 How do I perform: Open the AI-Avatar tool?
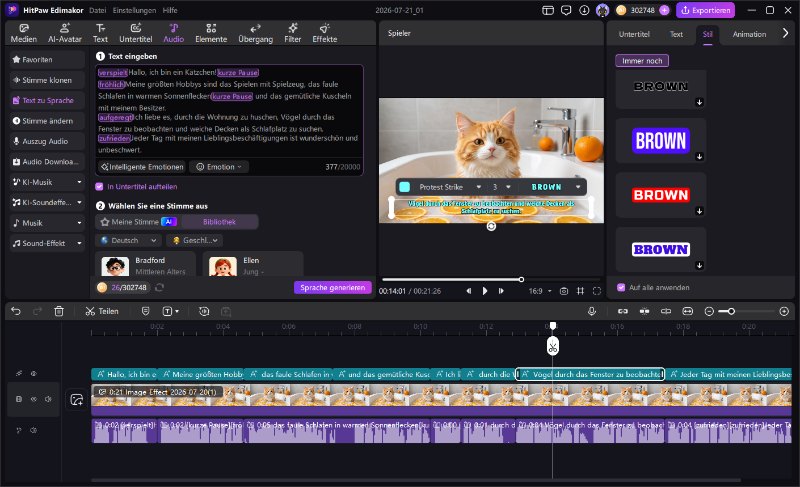pos(65,33)
